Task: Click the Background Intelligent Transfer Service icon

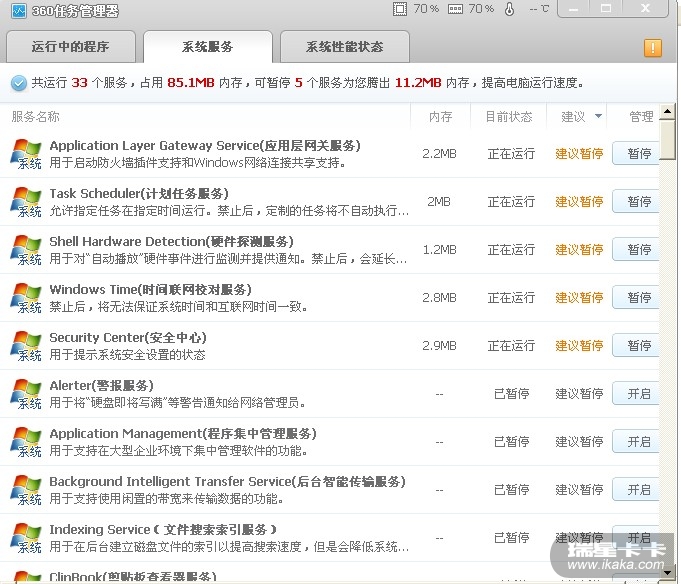Action: pos(26,490)
